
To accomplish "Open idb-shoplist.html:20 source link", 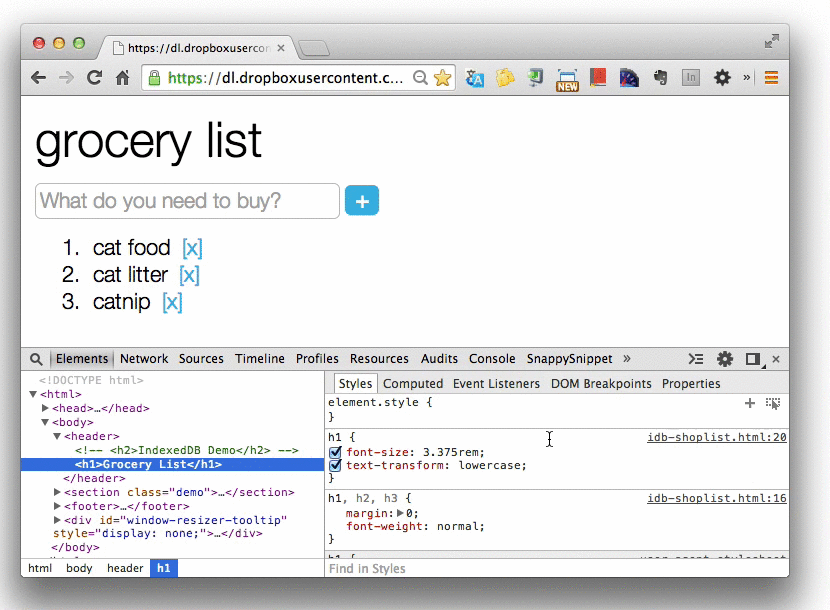I will click(x=716, y=438).
